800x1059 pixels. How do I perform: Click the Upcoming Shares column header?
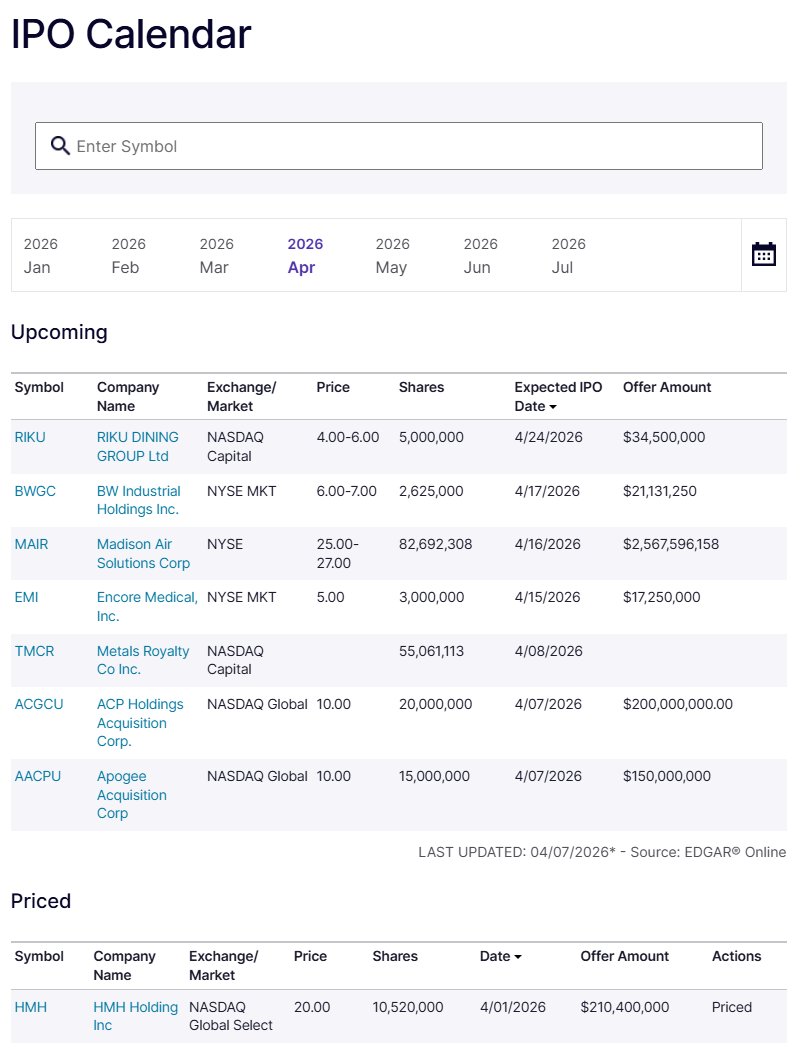pos(421,387)
